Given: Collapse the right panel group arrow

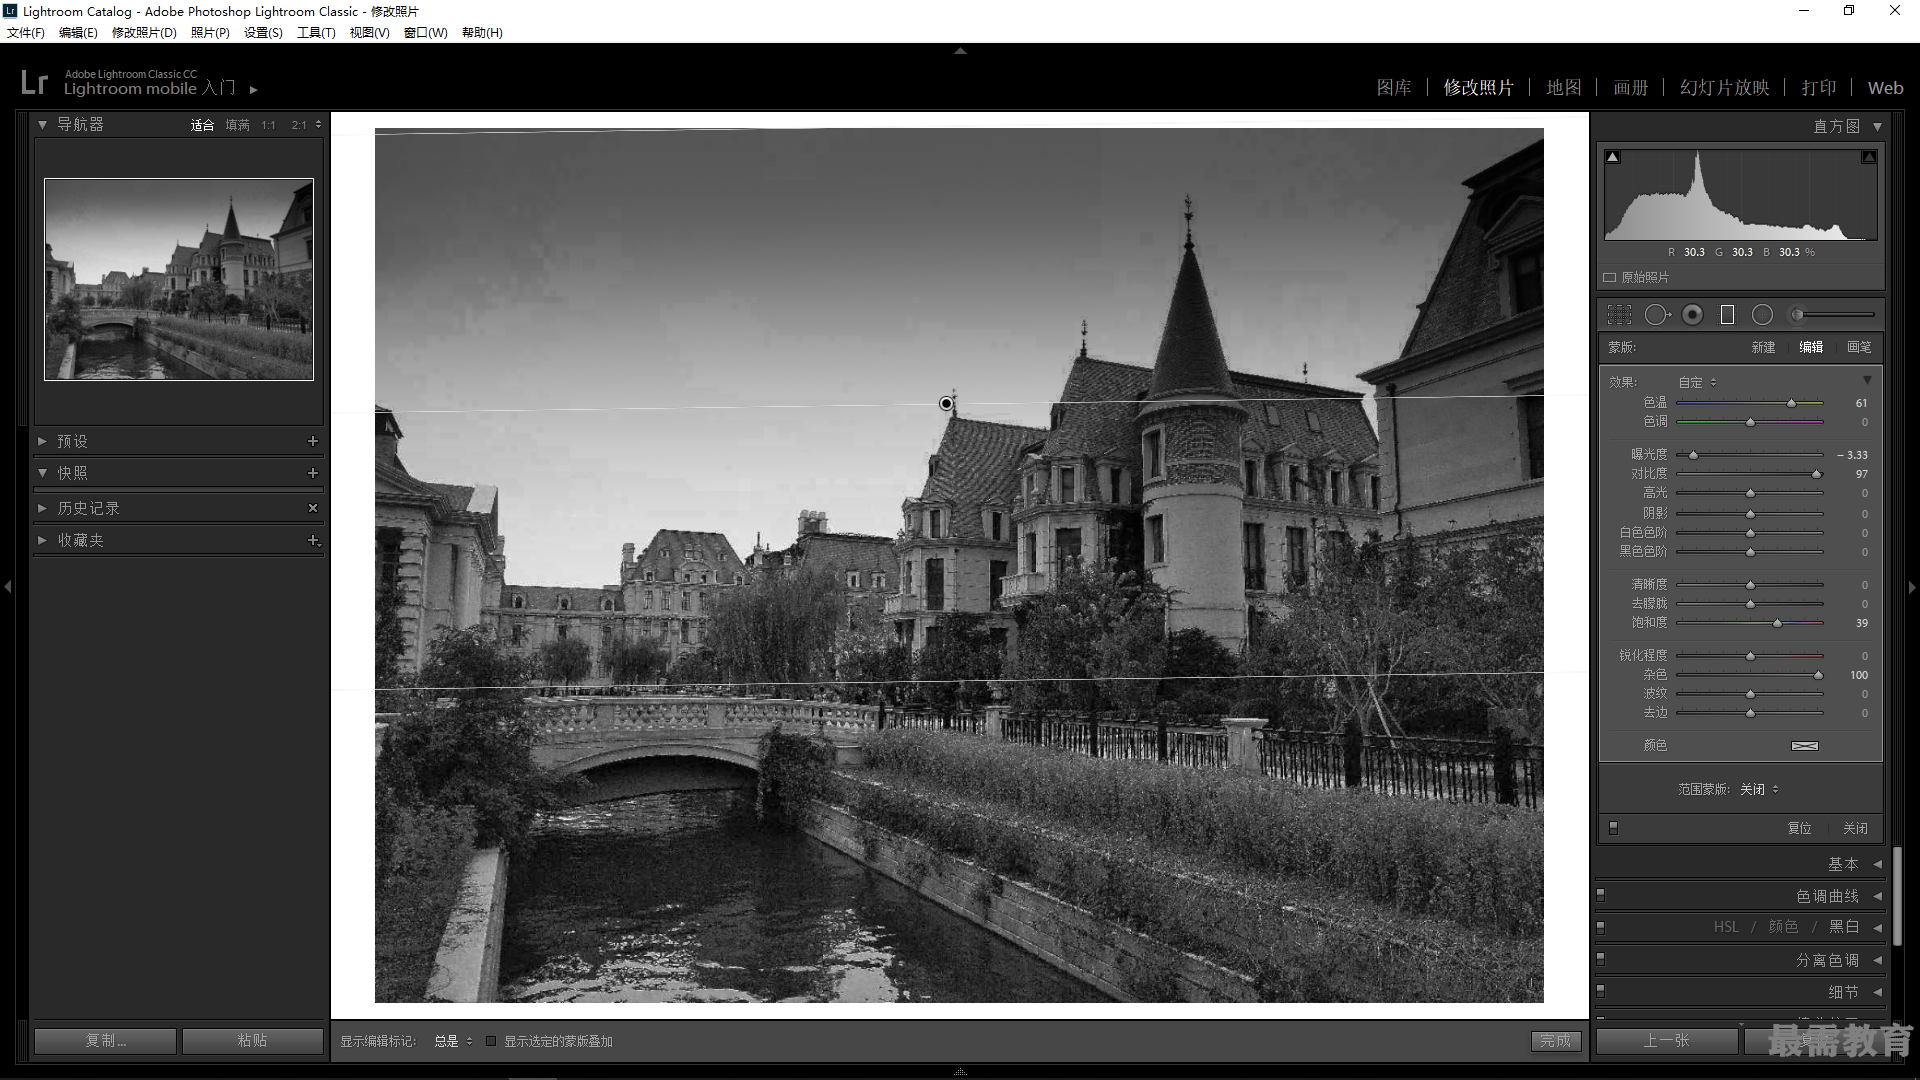Looking at the screenshot, I should [x=1912, y=587].
